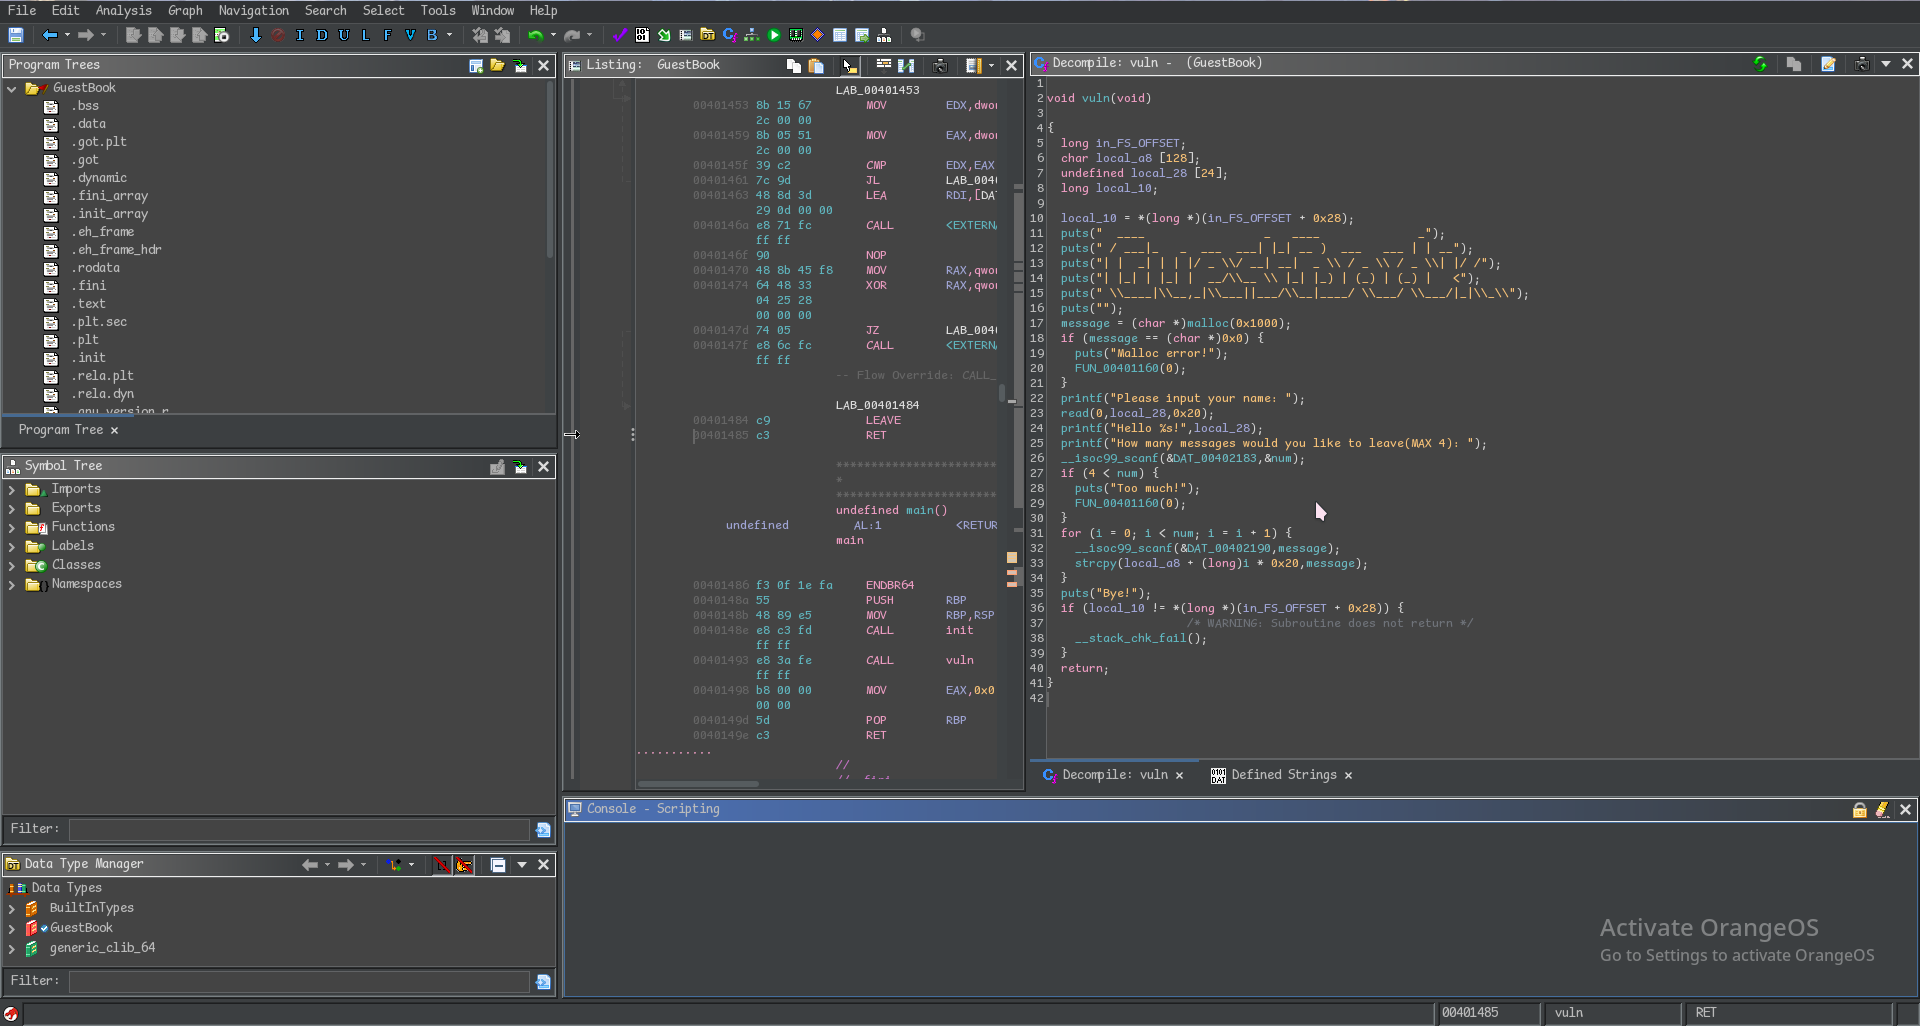
Task: Undo with the green undo arrow
Action: point(536,35)
